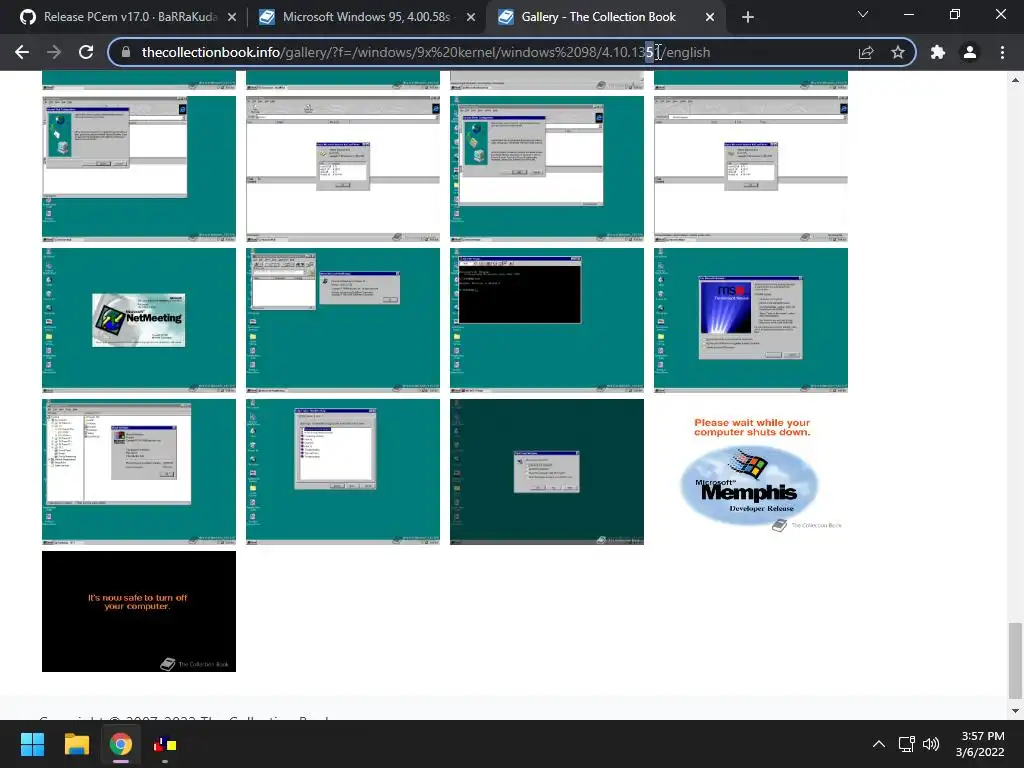Close the Microsoft Windows 95 tab

[471, 17]
